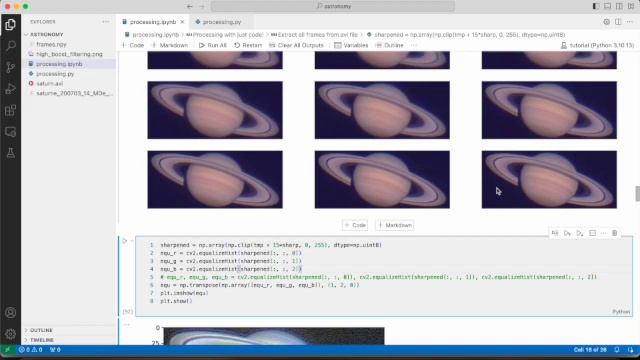The image size is (640, 360).
Task: Open cell output more actions ellipsis
Action: click(x=127, y=325)
